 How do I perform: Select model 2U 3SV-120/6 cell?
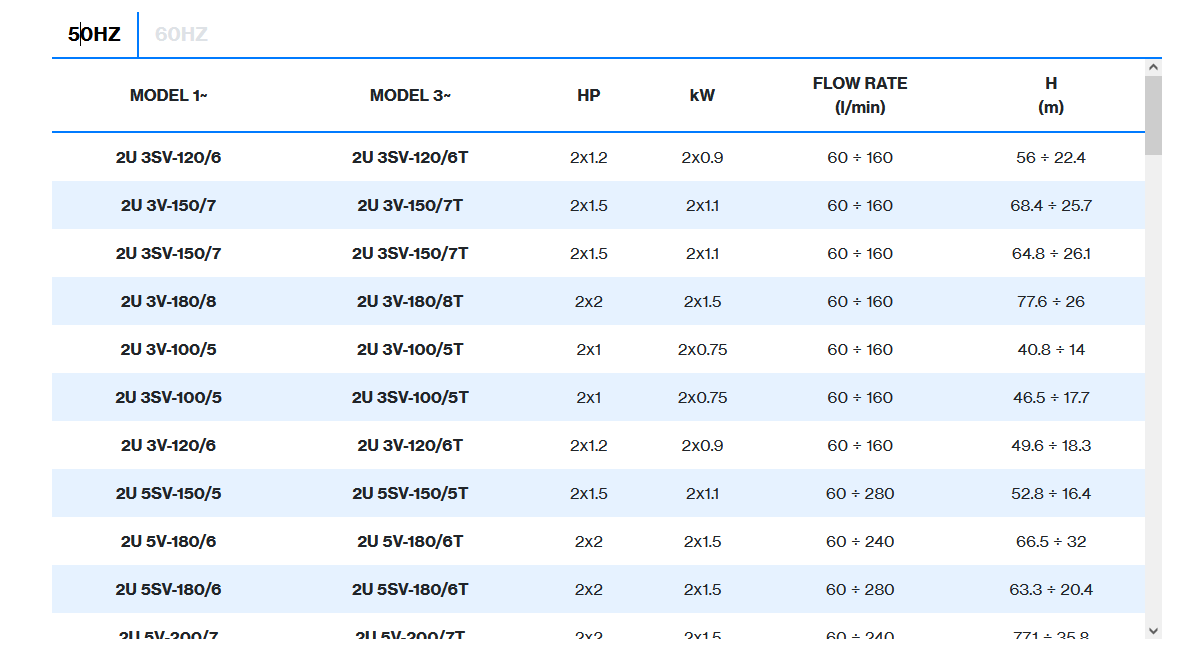168,158
